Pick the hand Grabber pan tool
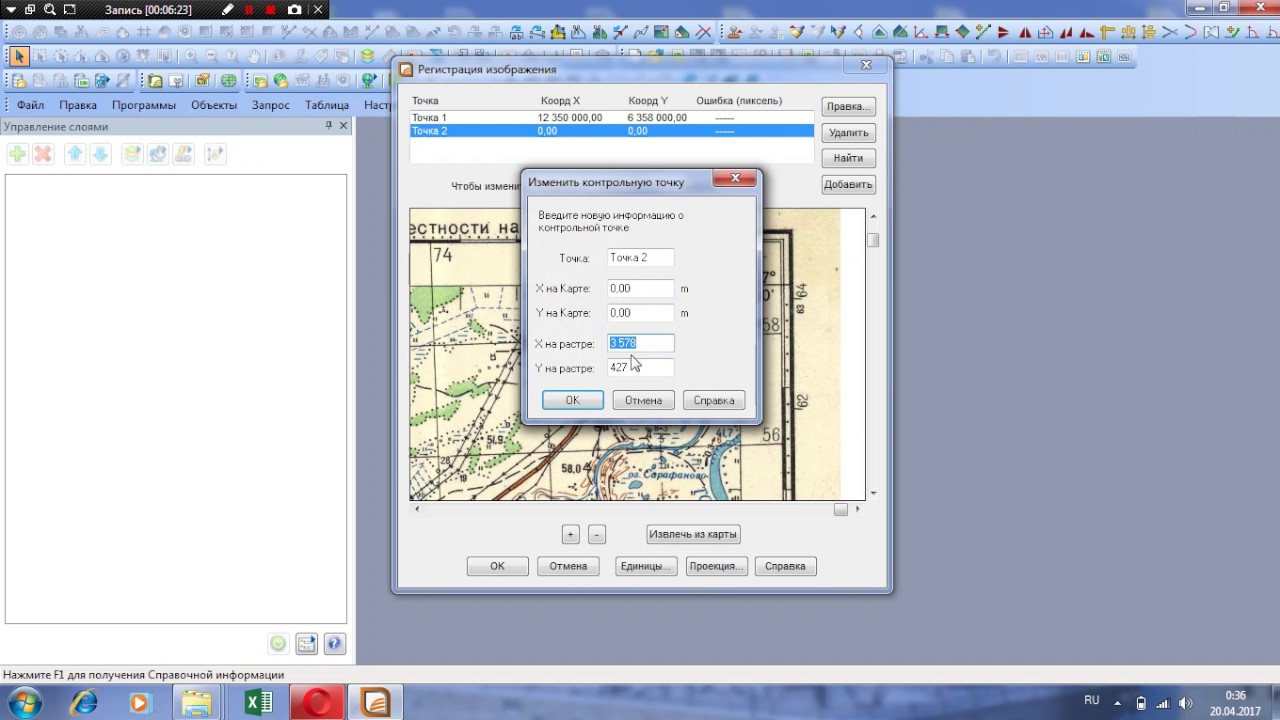The image size is (1280, 720). pyautogui.click(x=254, y=56)
